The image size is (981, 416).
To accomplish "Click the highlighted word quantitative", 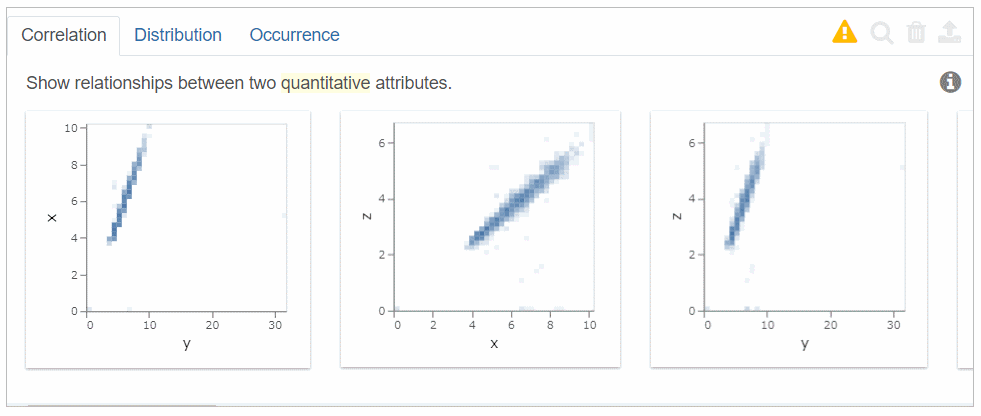I will point(325,83).
